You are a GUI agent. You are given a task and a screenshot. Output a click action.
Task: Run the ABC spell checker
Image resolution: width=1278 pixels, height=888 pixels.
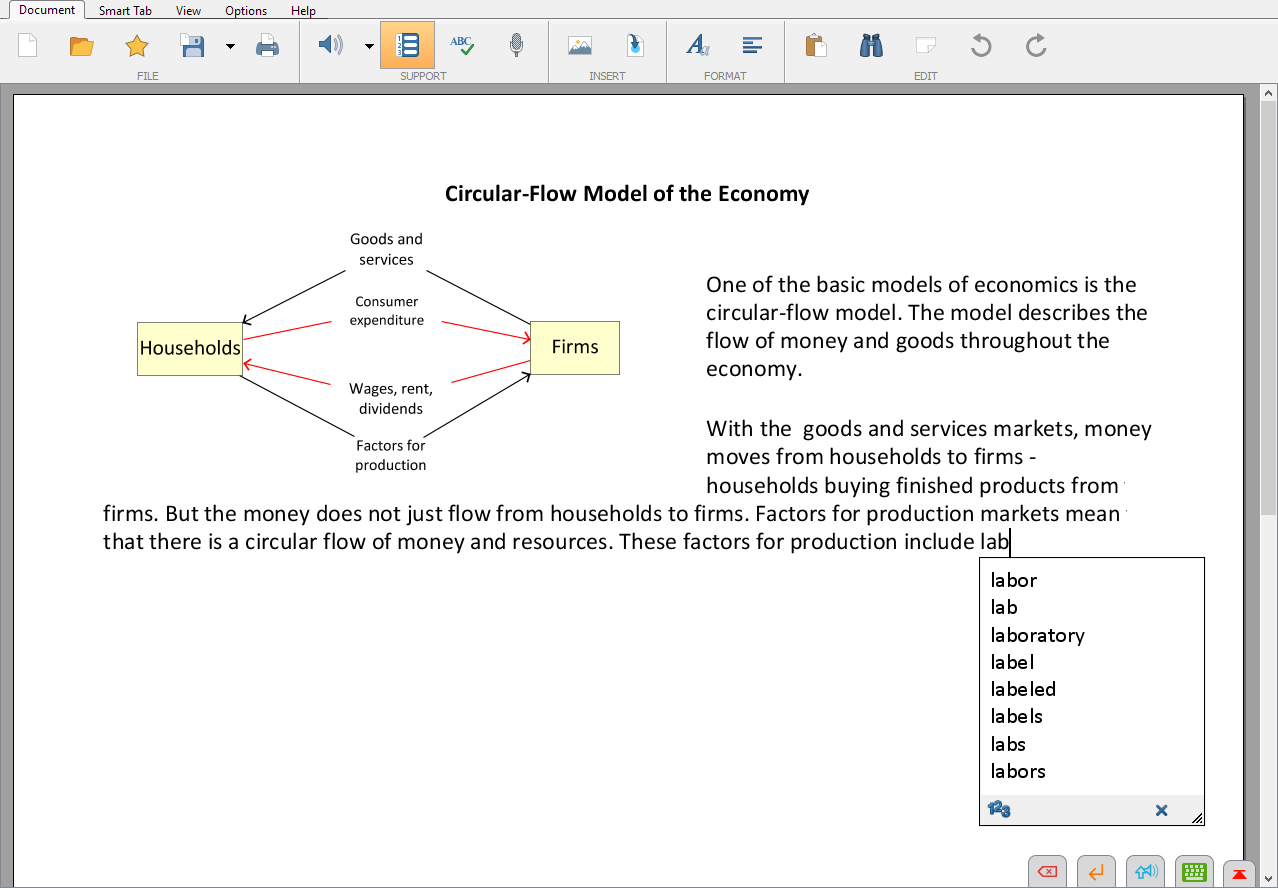point(461,45)
